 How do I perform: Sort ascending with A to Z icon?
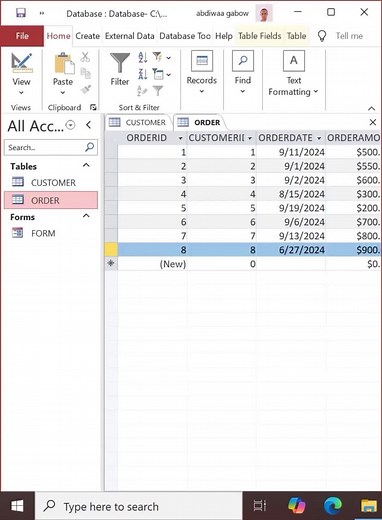tap(143, 57)
